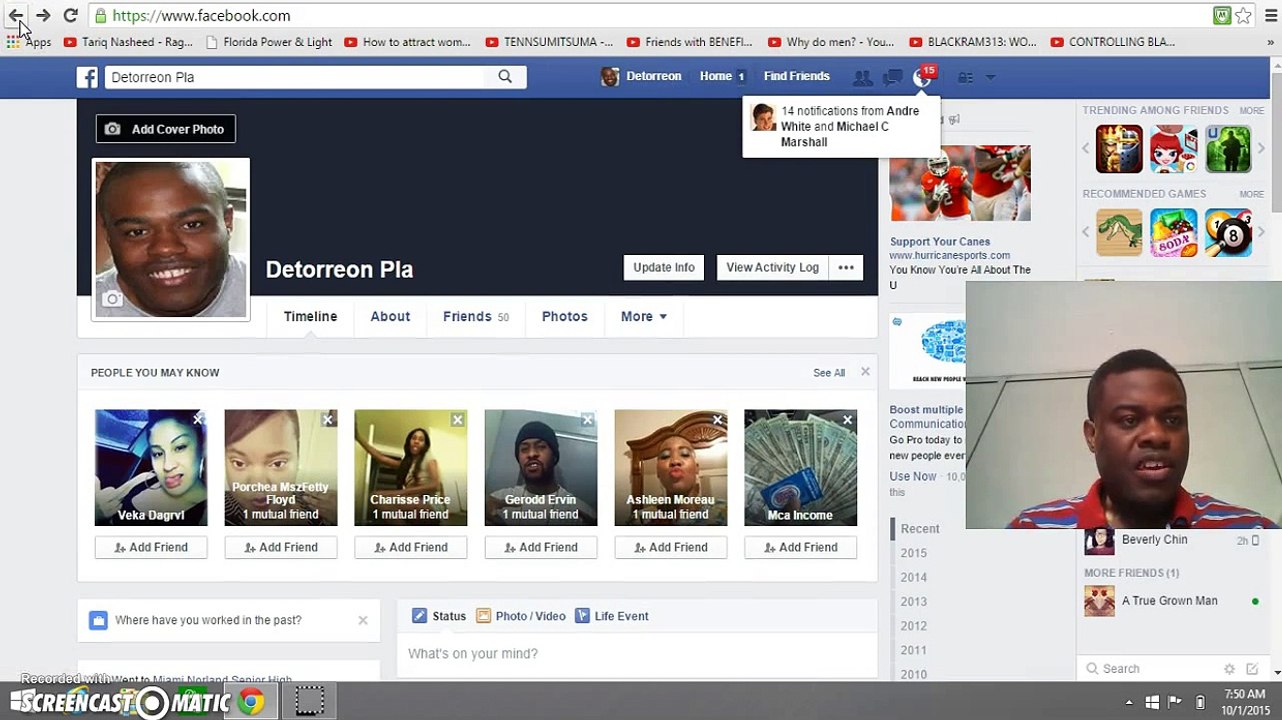Close the People You May Know section
Viewport: 1282px width, 720px height.
tap(865, 372)
